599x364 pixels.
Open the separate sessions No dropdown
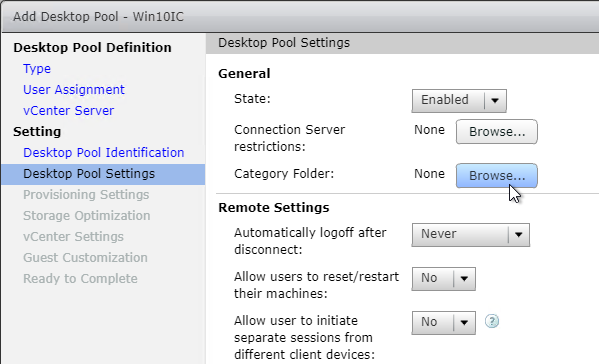[444, 322]
